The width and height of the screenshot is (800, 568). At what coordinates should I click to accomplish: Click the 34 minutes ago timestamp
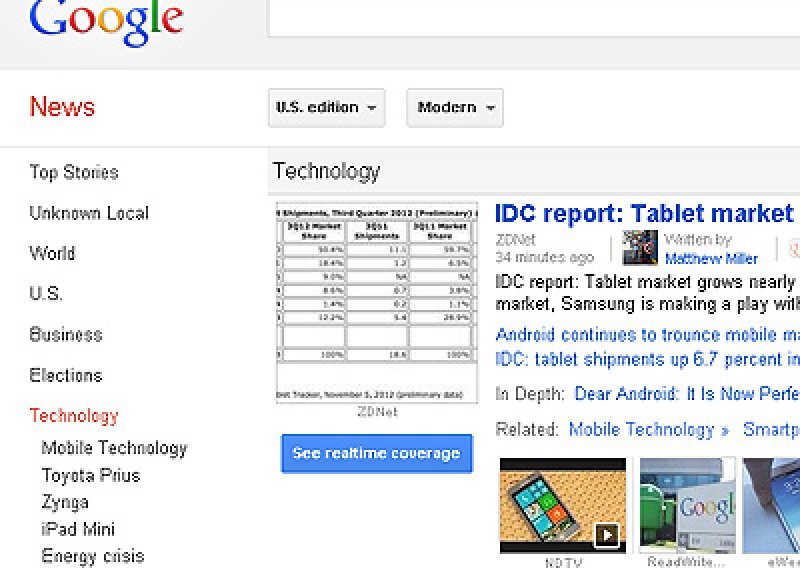(544, 257)
